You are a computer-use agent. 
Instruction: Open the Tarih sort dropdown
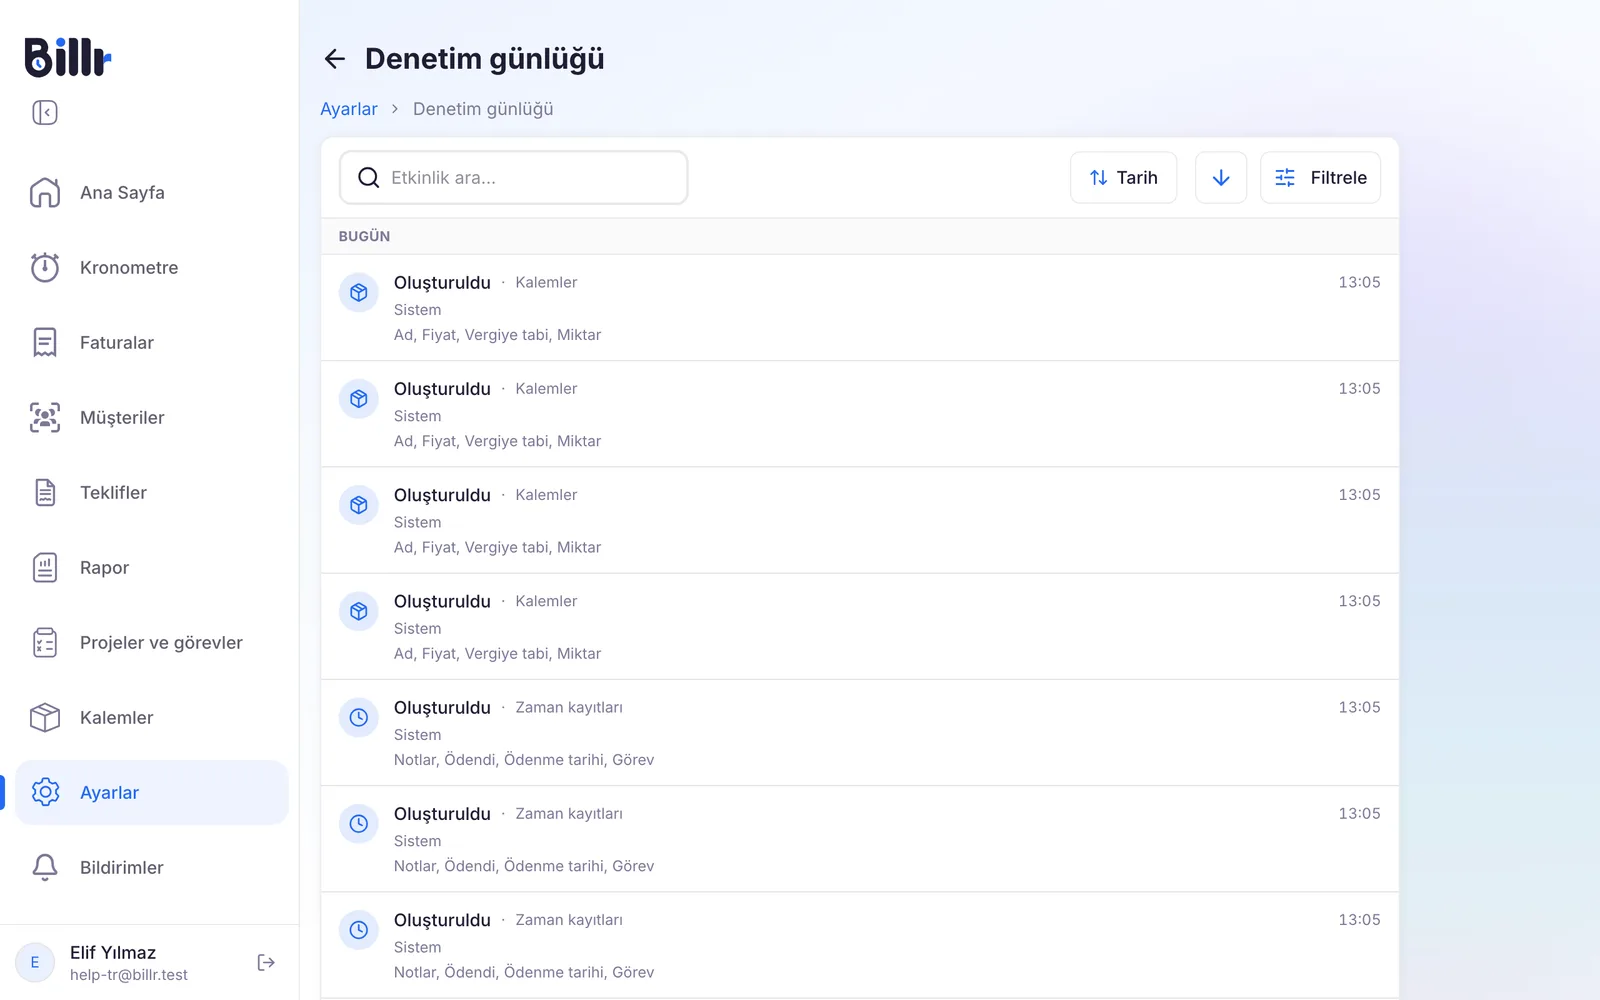[x=1123, y=178]
